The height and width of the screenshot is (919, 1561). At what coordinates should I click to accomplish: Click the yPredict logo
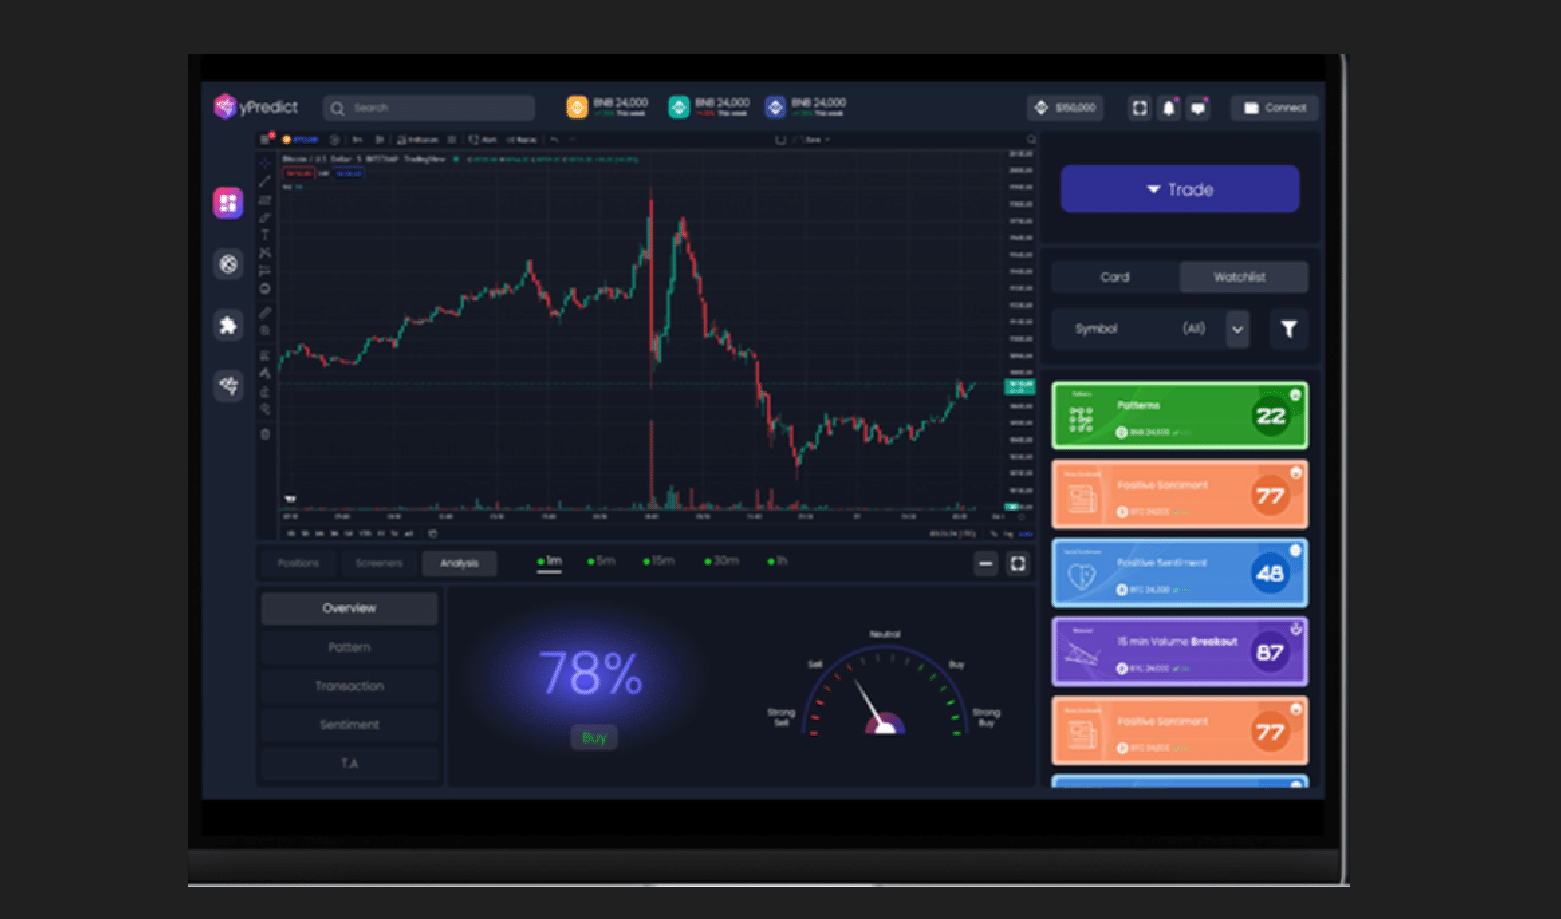tap(256, 107)
